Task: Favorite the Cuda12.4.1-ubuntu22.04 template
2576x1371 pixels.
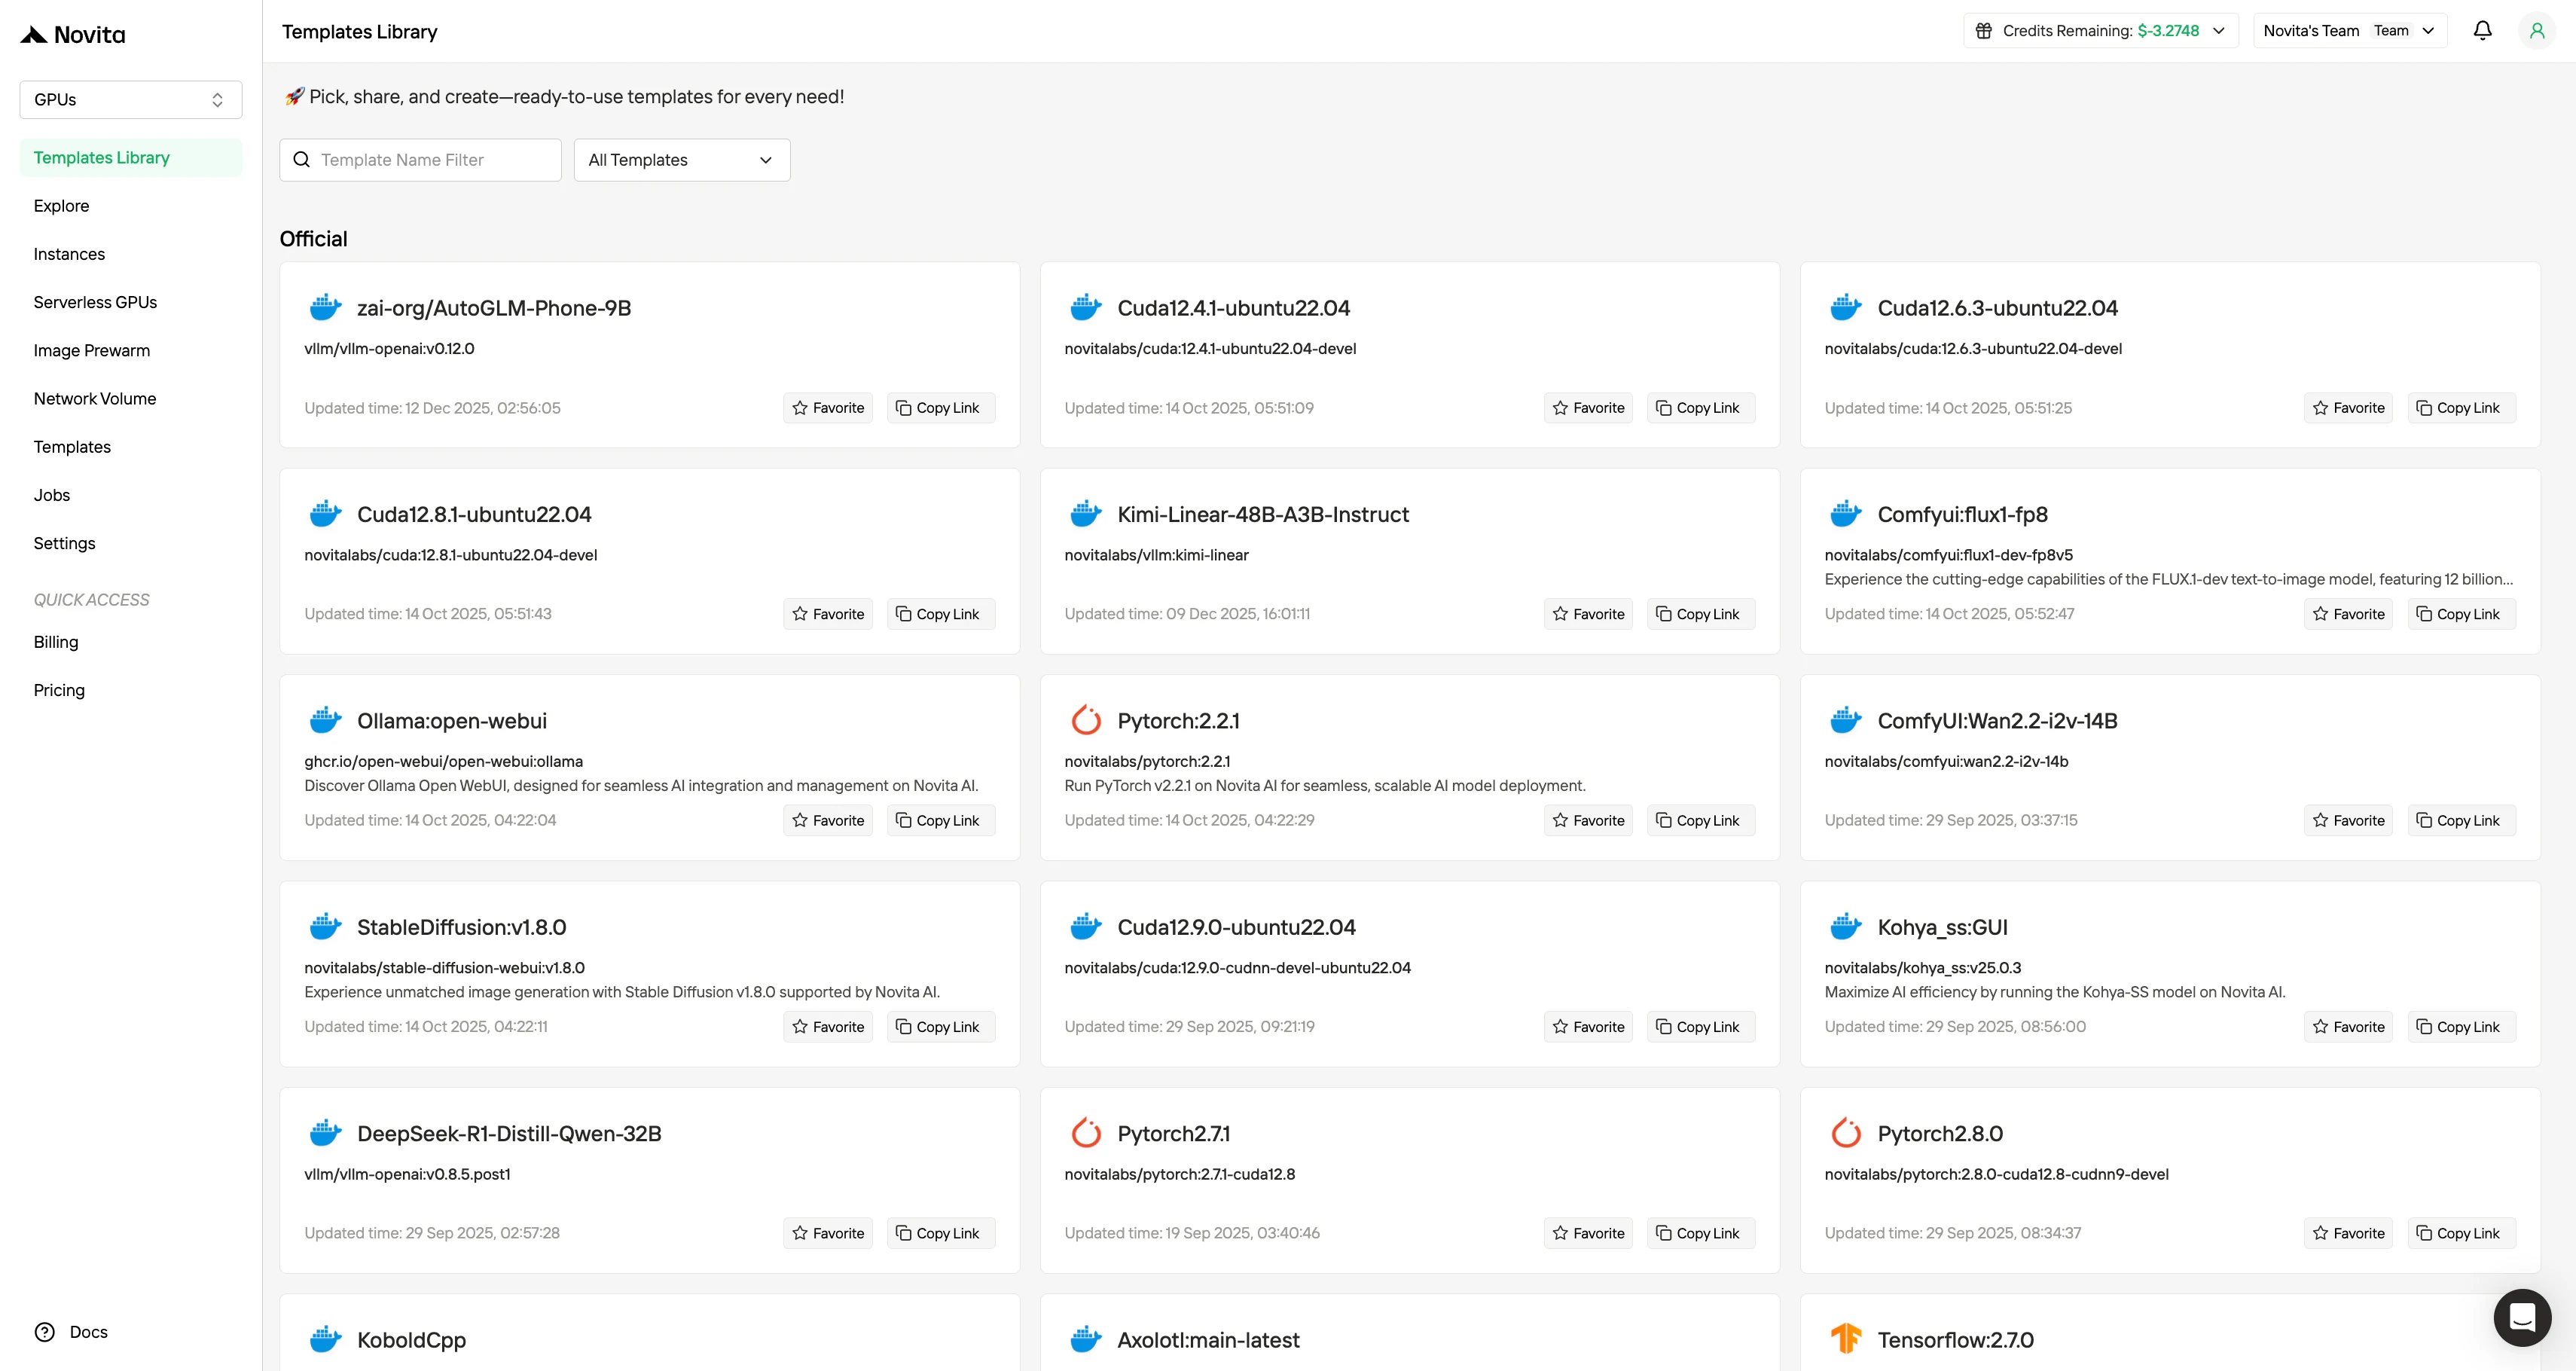Action: [1588, 408]
